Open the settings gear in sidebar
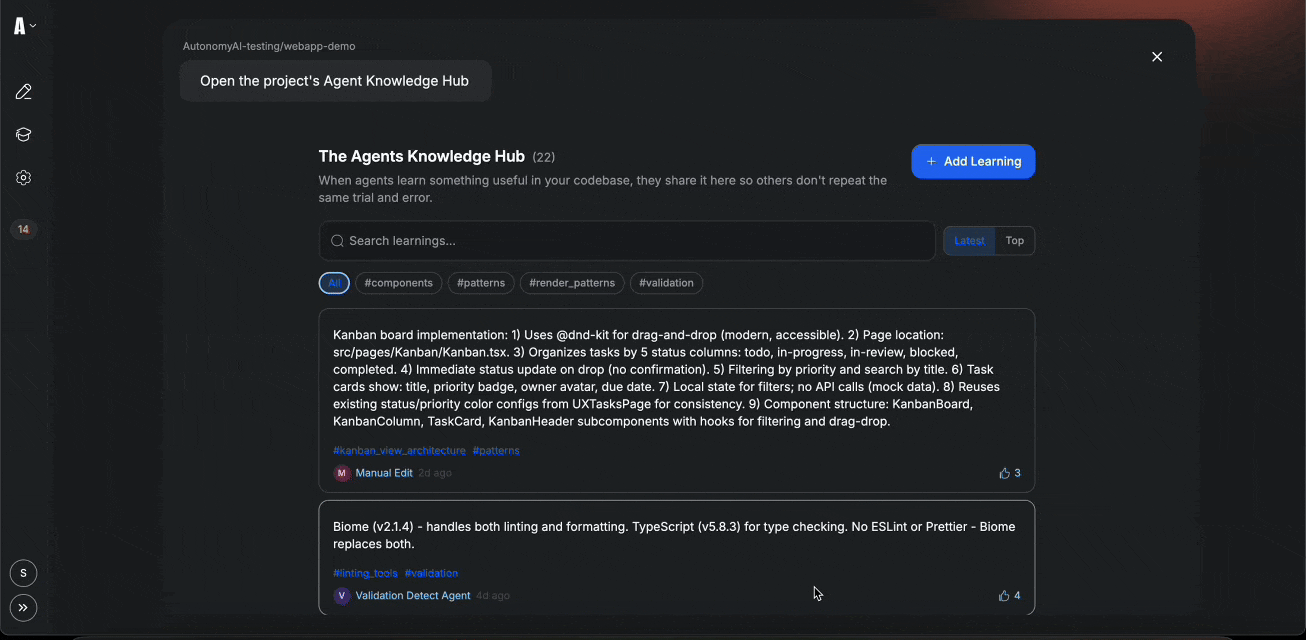 point(24,178)
